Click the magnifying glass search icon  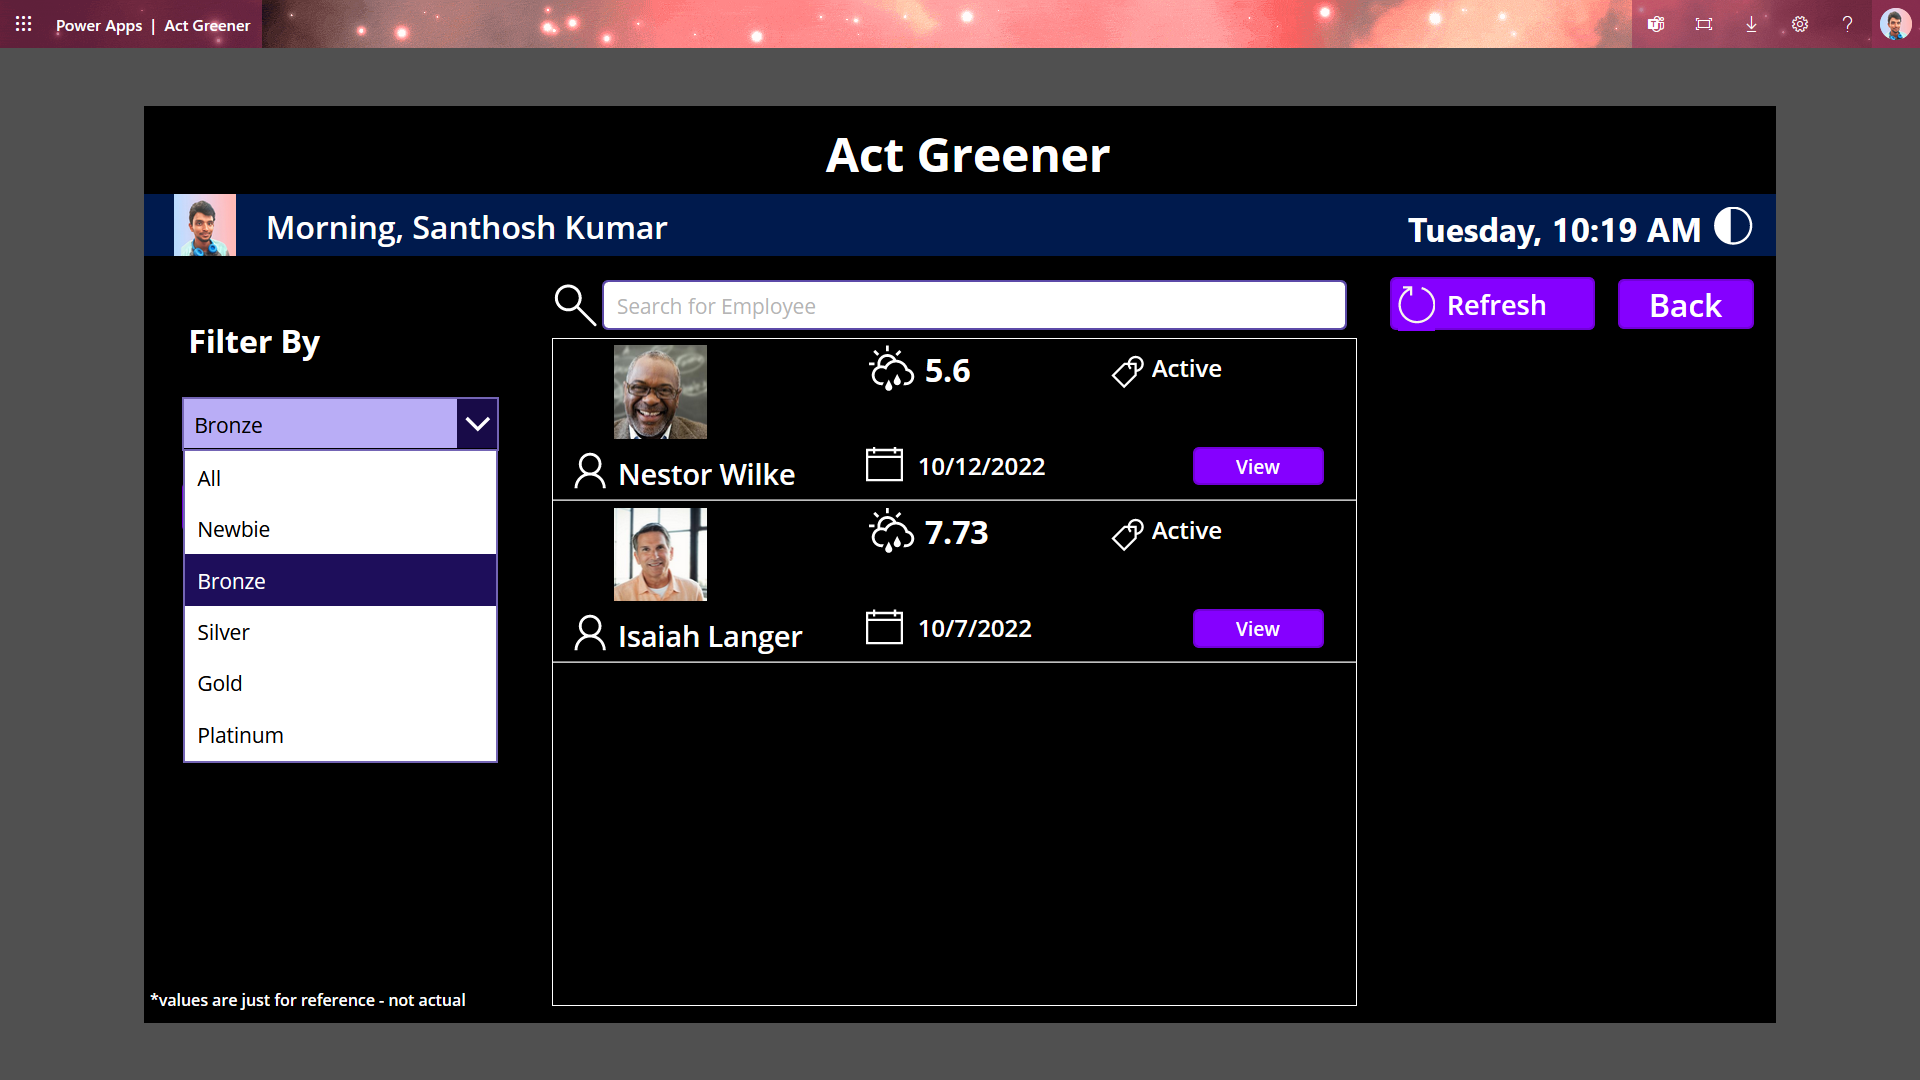point(575,305)
